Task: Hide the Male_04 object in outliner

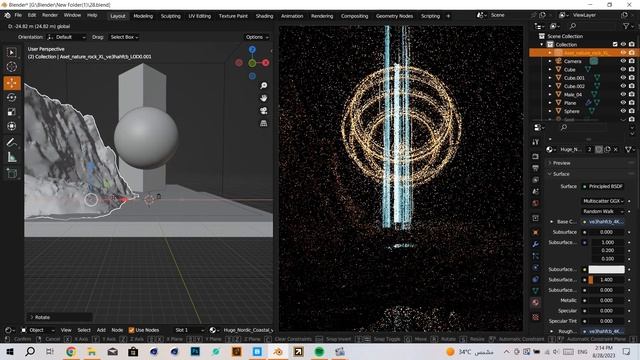Action: point(623,94)
